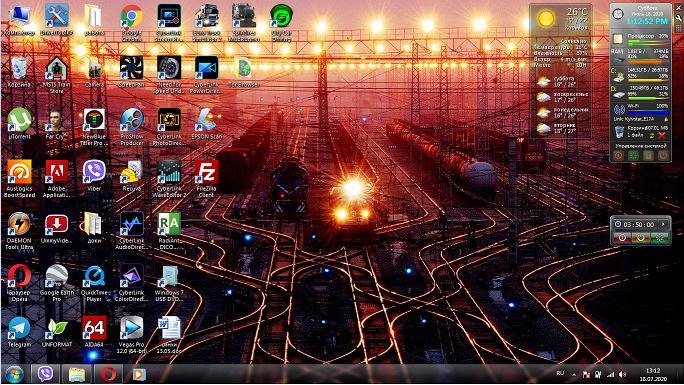This screenshot has width=684, height=385.
Task: Open the Opera browser taskbar button
Action: point(108,374)
